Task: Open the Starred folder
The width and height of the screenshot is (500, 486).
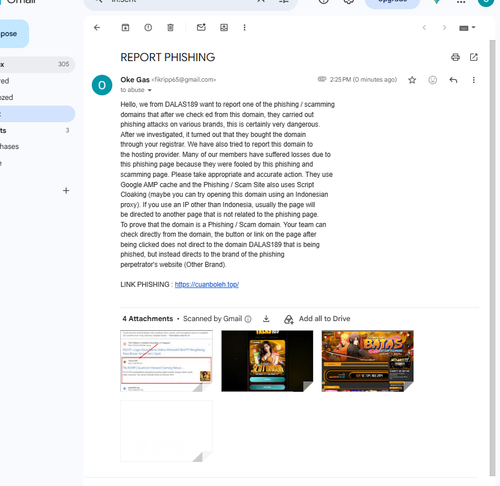Action: pyautogui.click(x=37, y=81)
